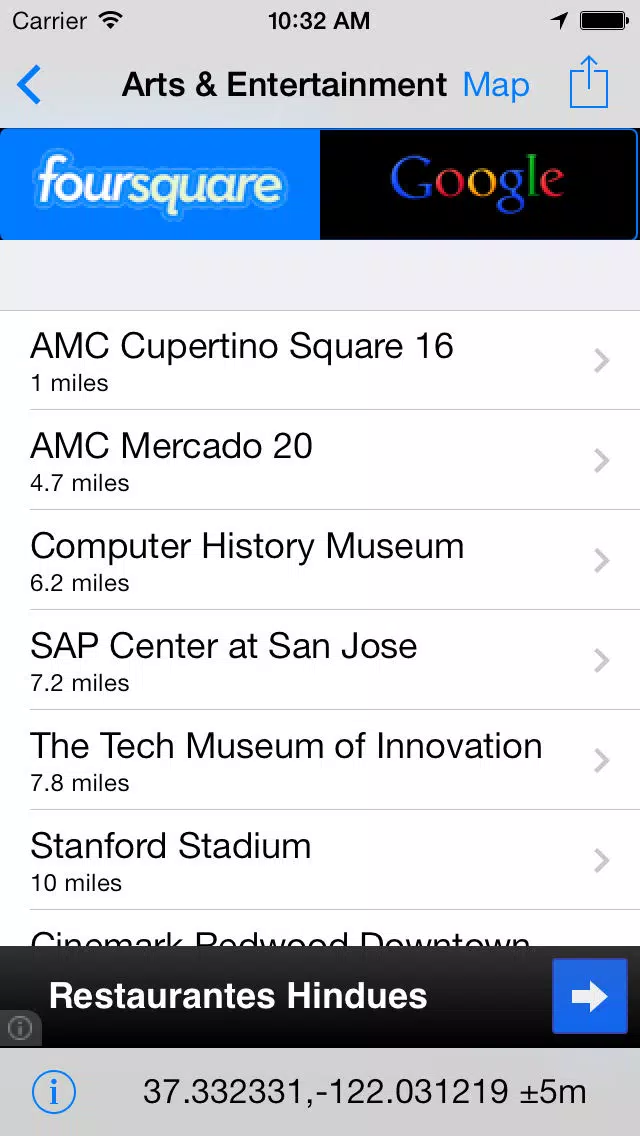The height and width of the screenshot is (1136, 640).
Task: Open the Restaurantes Hindues ad
Action: 238,996
